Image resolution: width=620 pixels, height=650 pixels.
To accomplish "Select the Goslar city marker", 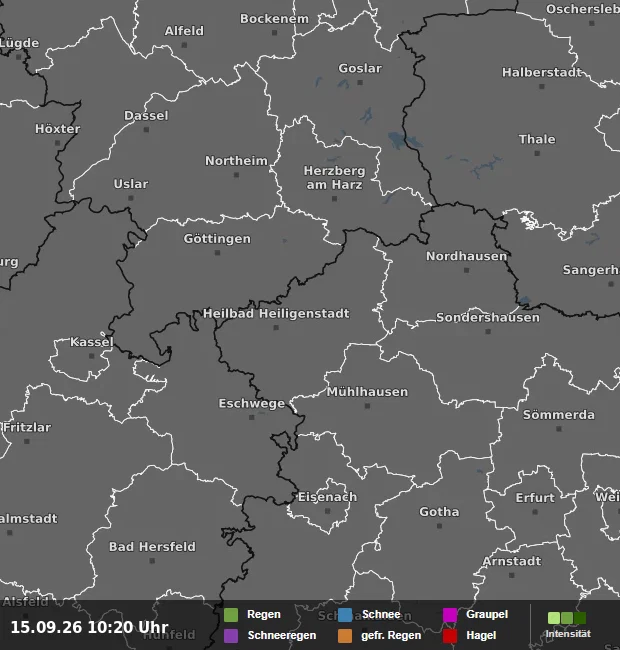I will click(360, 82).
